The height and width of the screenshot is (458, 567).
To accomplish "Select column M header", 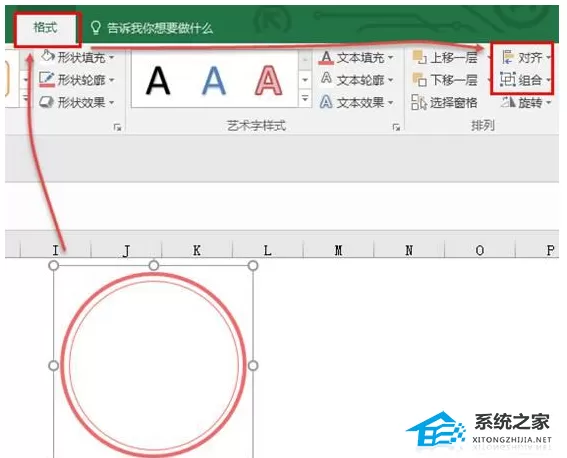I will click(x=338, y=250).
